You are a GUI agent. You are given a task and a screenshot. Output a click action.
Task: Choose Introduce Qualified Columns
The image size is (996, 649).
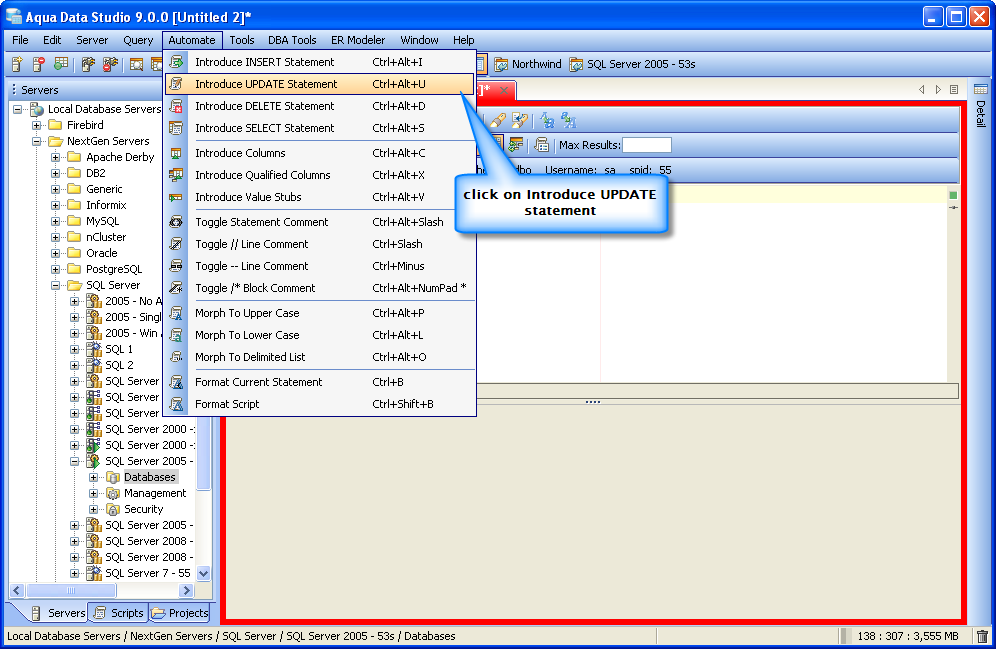coord(320,175)
